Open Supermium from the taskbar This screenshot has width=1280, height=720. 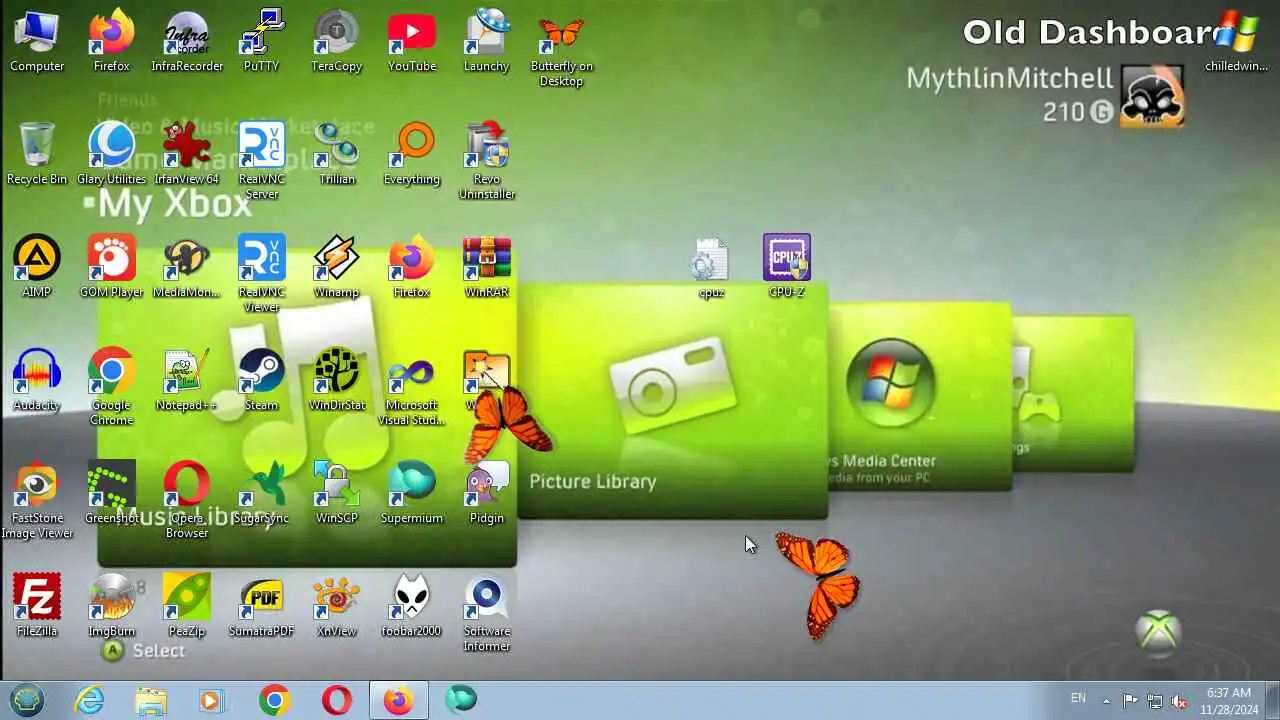(x=461, y=700)
